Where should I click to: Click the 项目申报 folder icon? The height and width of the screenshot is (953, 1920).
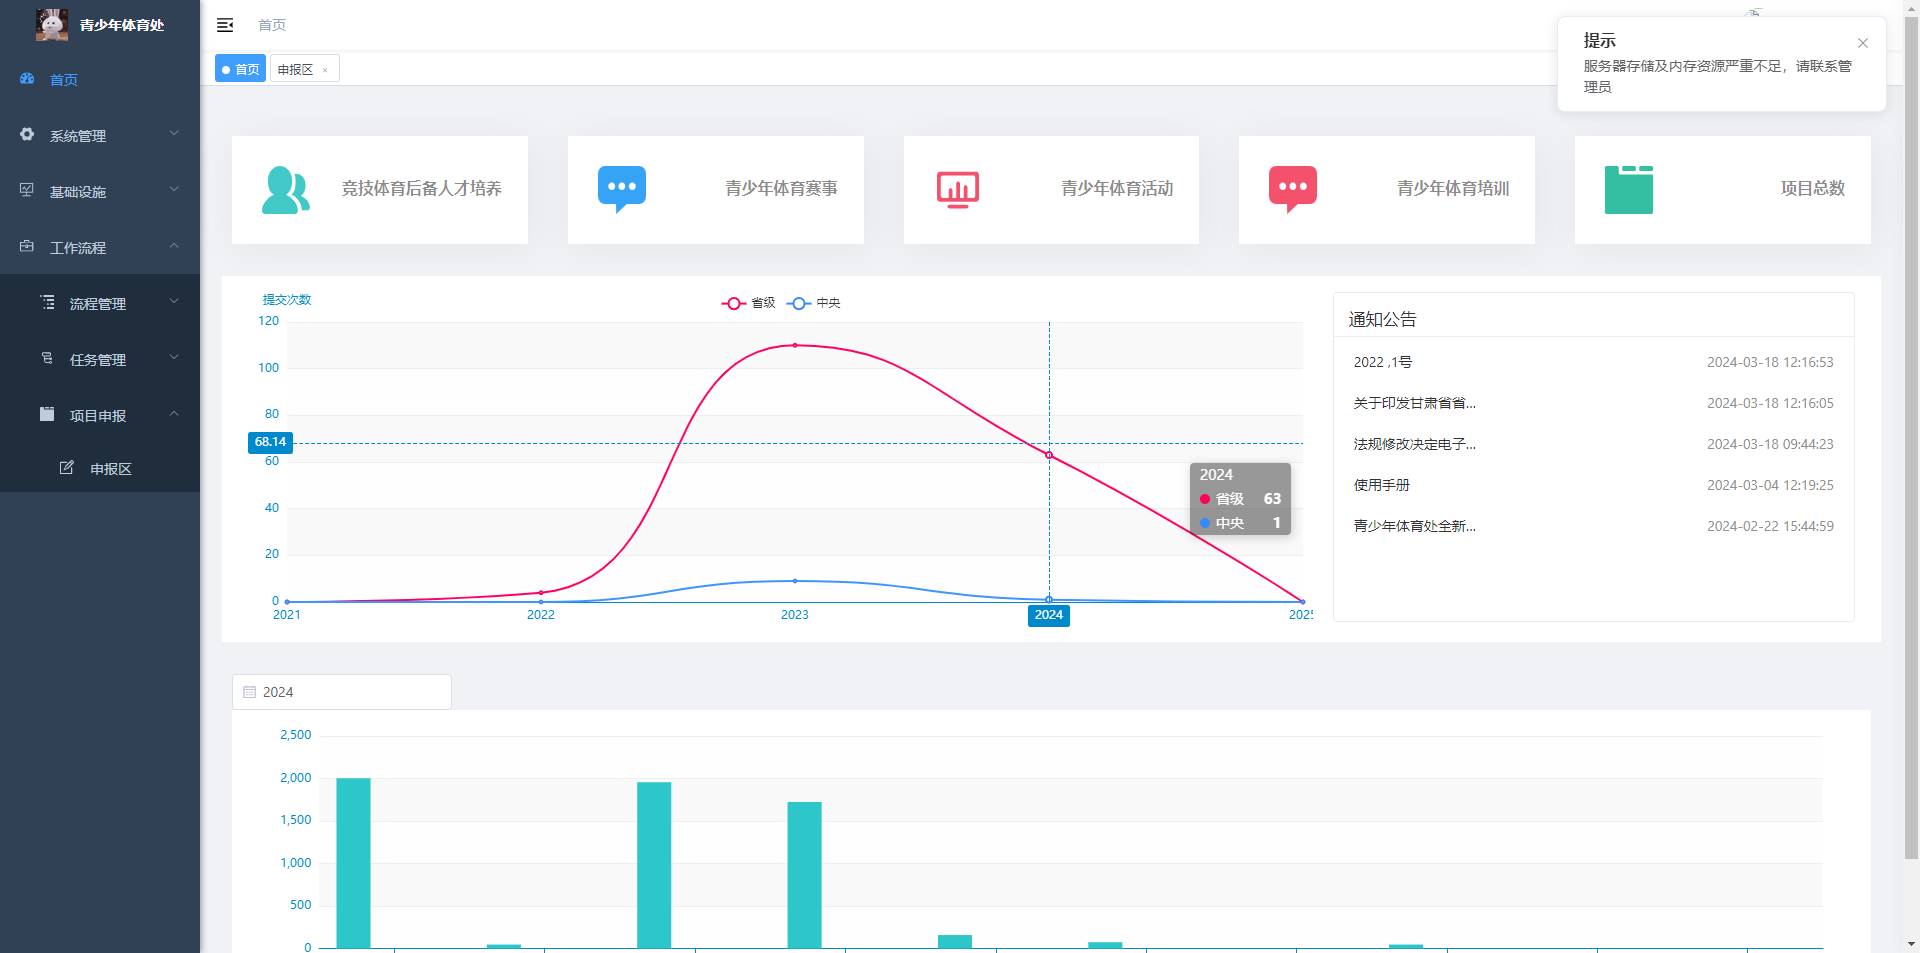click(47, 414)
